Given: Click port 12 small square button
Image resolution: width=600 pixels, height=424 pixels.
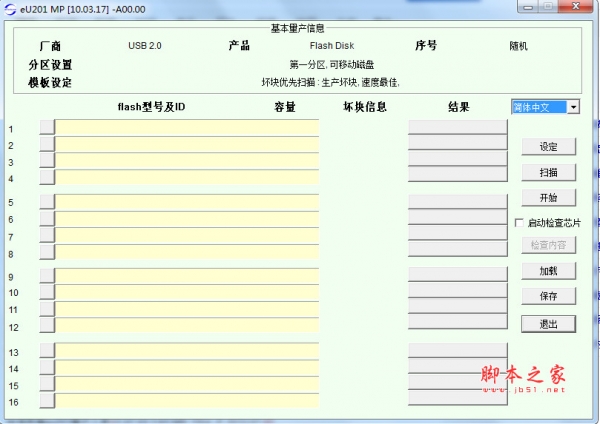Looking at the screenshot, I should click(47, 326).
